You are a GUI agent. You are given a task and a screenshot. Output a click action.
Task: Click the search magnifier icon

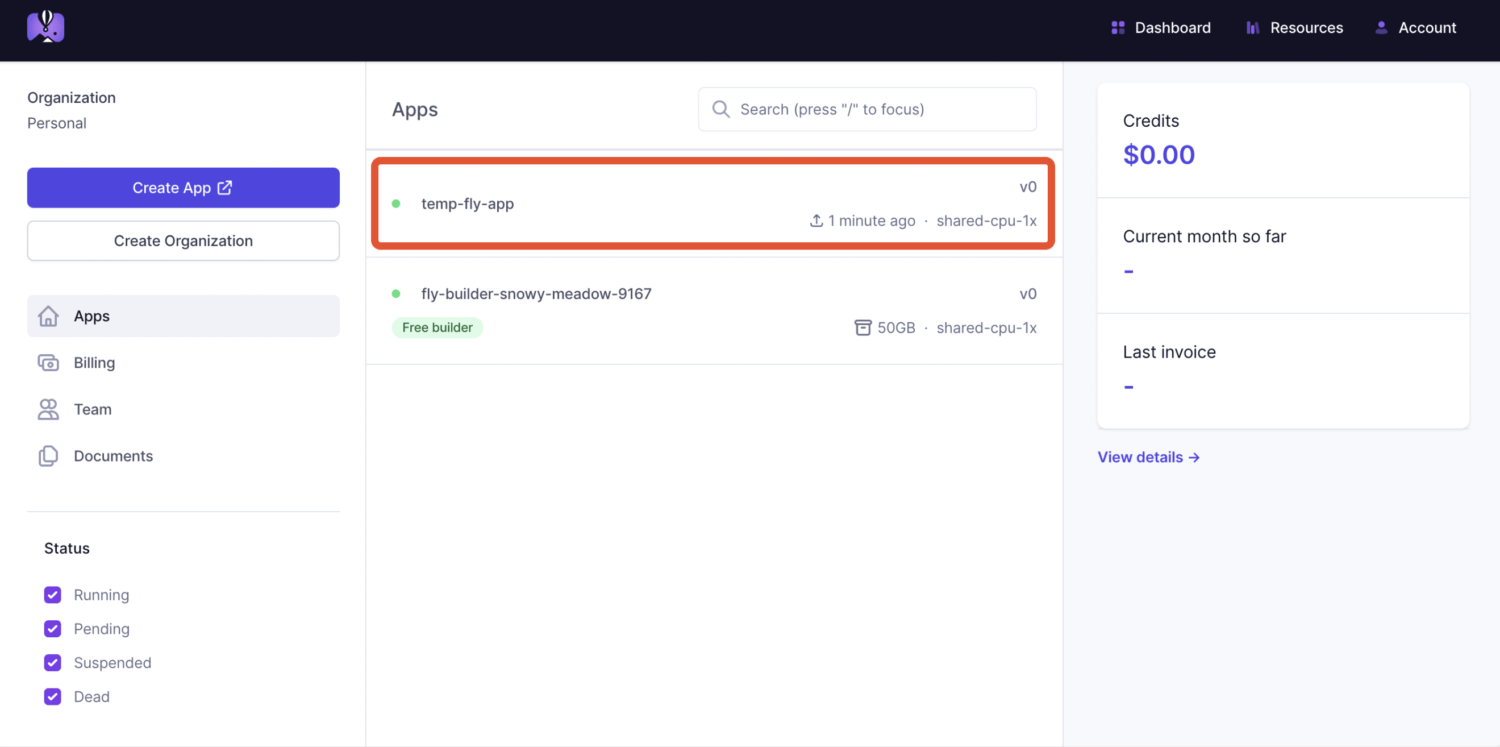(720, 109)
